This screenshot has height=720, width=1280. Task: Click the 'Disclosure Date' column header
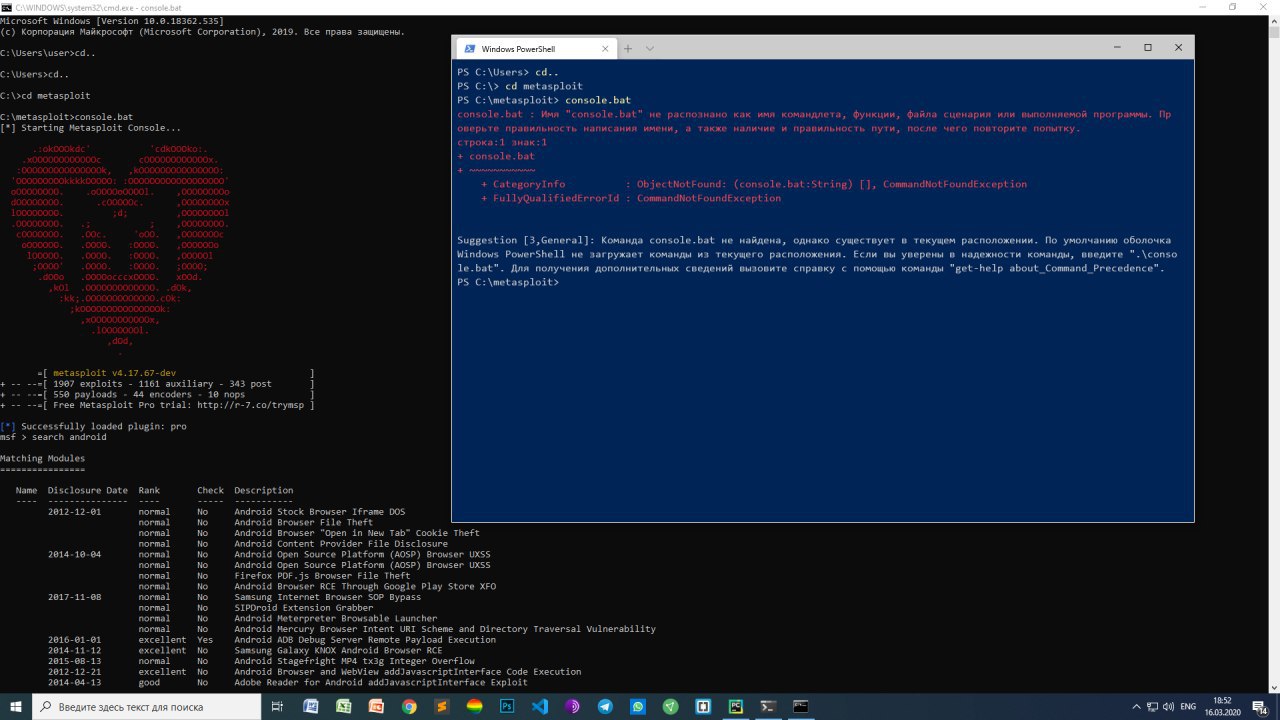click(x=88, y=490)
